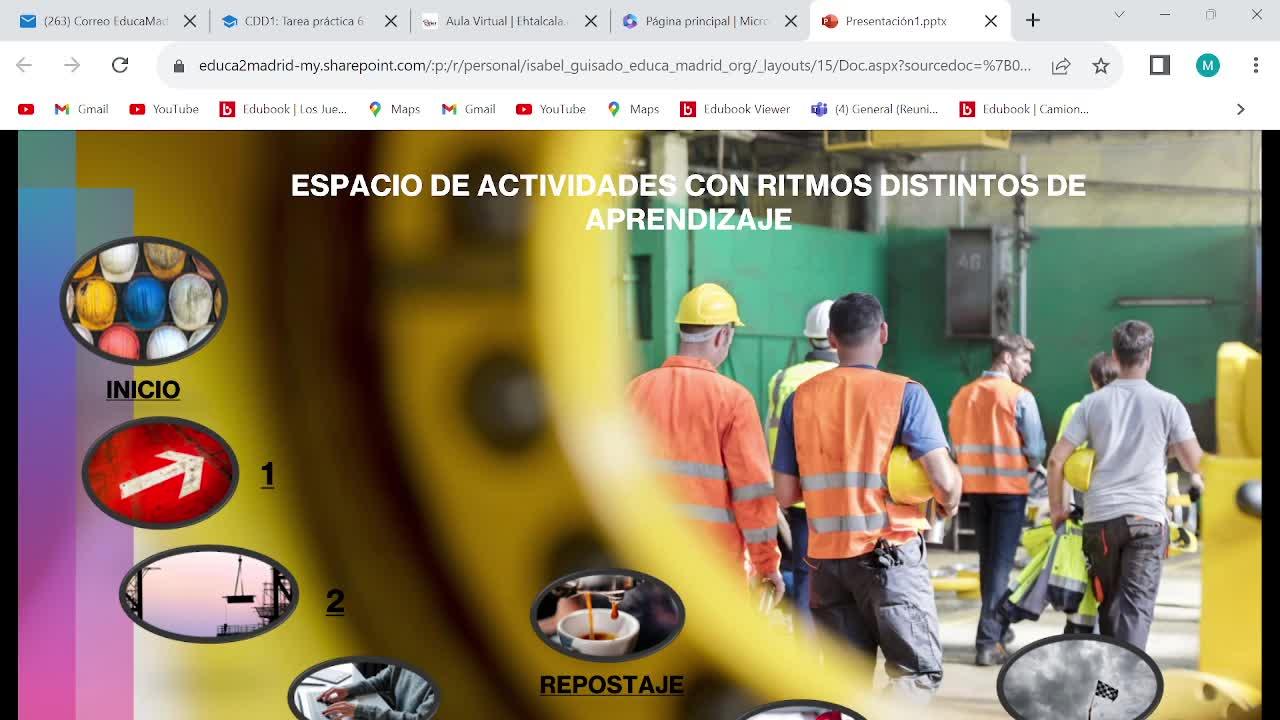Viewport: 1280px width, 720px height.
Task: Close the Correo EducaMadrid tab
Action: [x=190, y=21]
